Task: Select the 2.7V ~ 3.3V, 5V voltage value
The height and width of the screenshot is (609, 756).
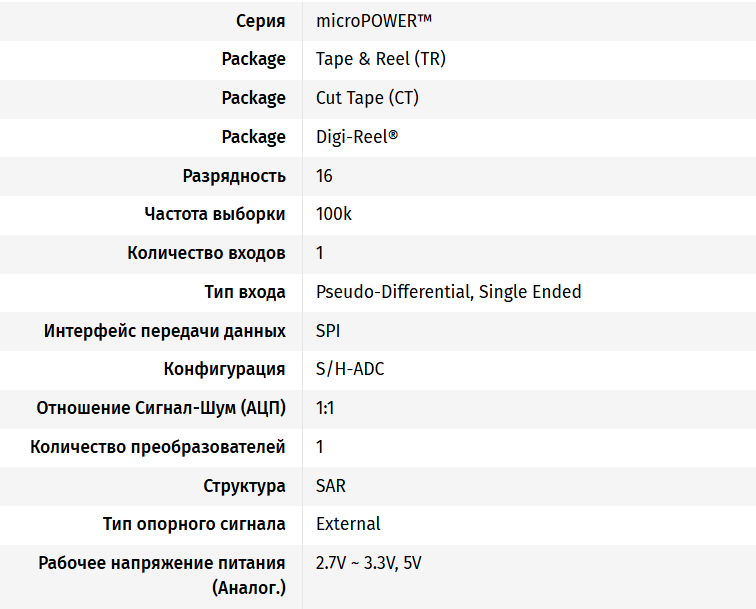Action: [368, 563]
